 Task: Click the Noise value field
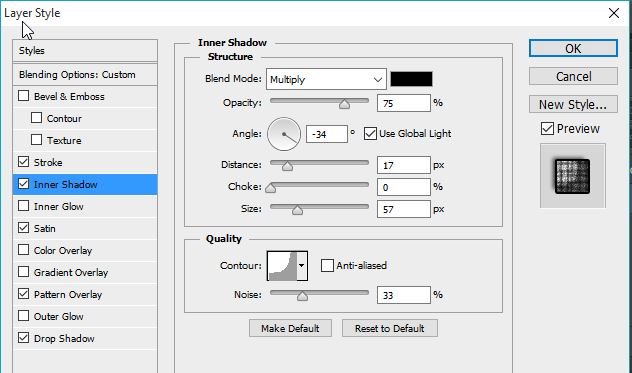click(x=403, y=295)
